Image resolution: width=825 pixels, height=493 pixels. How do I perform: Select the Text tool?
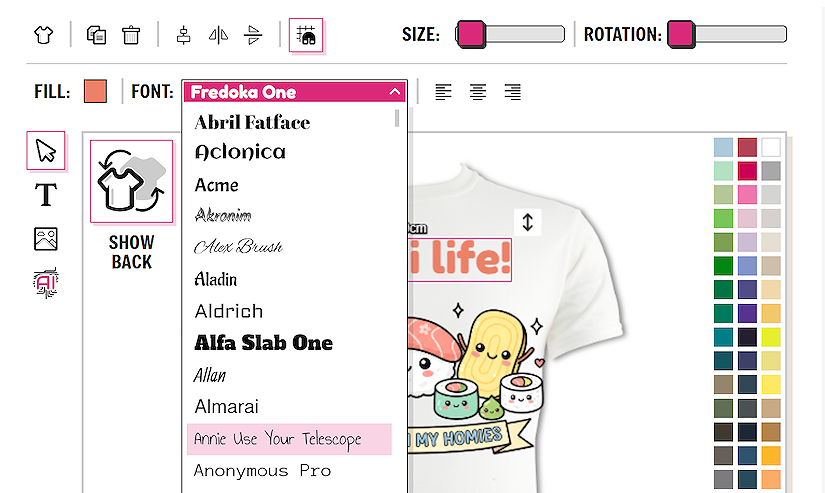pyautogui.click(x=46, y=194)
